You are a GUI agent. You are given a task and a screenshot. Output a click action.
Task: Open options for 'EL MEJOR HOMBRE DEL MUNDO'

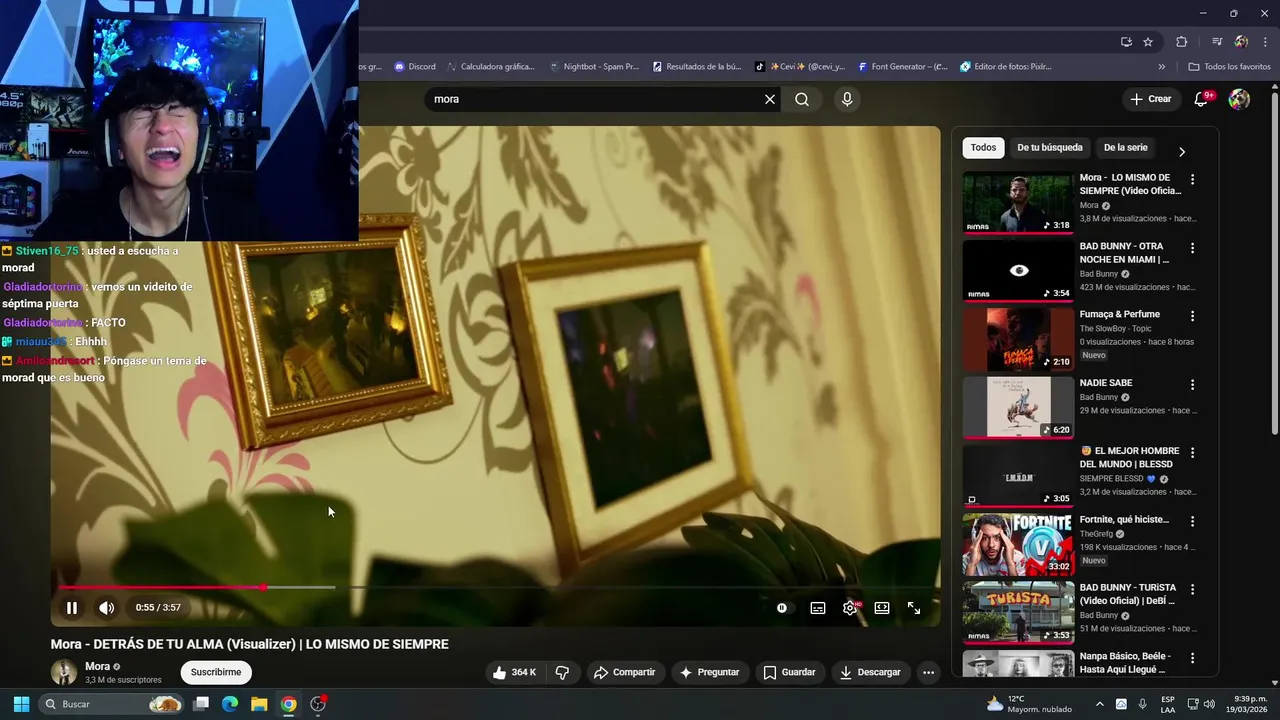point(1192,452)
